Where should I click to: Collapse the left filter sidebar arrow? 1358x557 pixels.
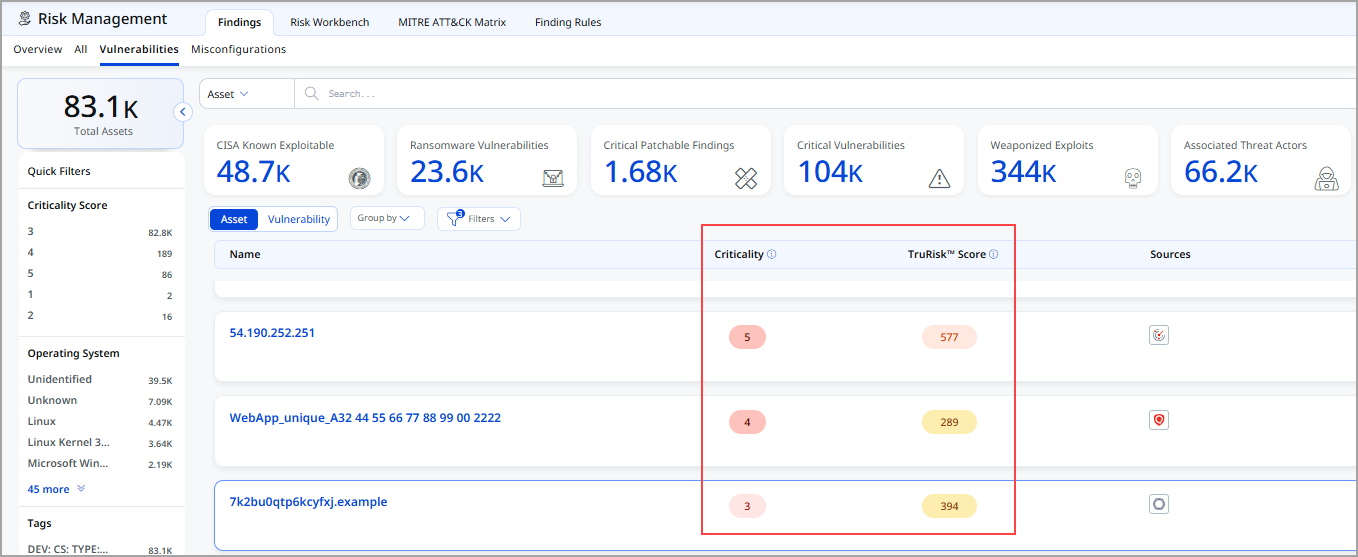pos(183,112)
